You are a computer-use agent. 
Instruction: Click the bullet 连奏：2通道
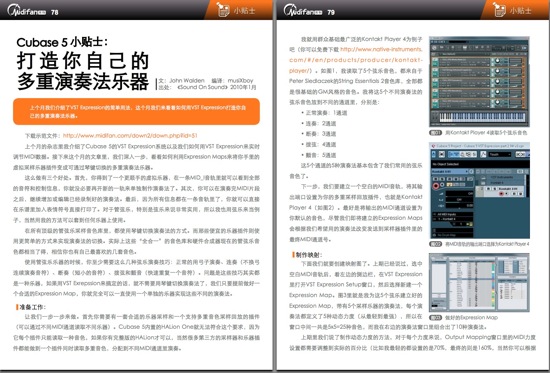(x=318, y=123)
